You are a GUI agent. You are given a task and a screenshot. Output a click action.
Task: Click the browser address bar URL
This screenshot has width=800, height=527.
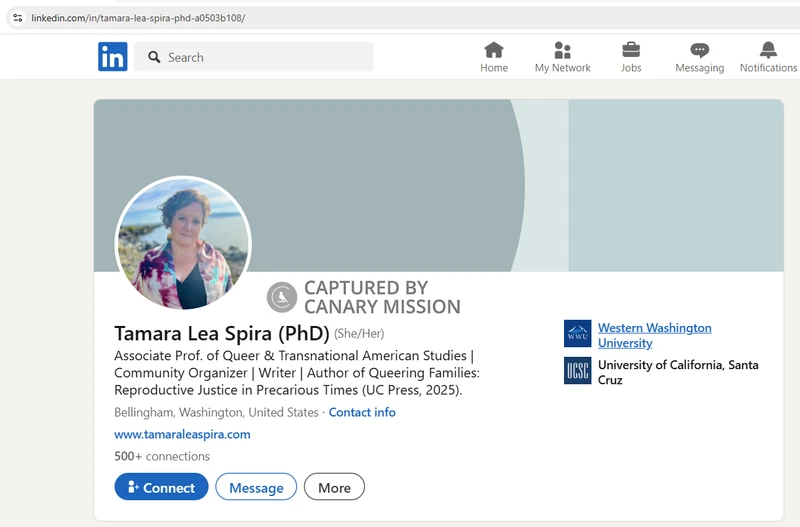click(138, 18)
